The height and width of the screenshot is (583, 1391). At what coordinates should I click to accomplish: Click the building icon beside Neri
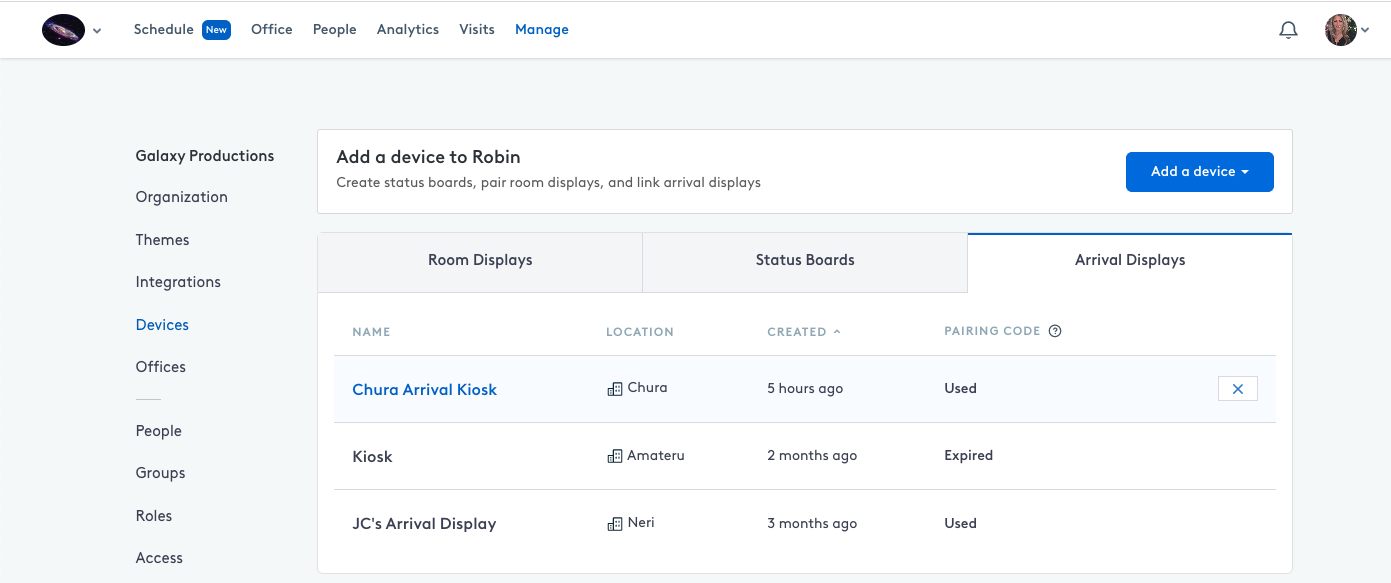(615, 524)
